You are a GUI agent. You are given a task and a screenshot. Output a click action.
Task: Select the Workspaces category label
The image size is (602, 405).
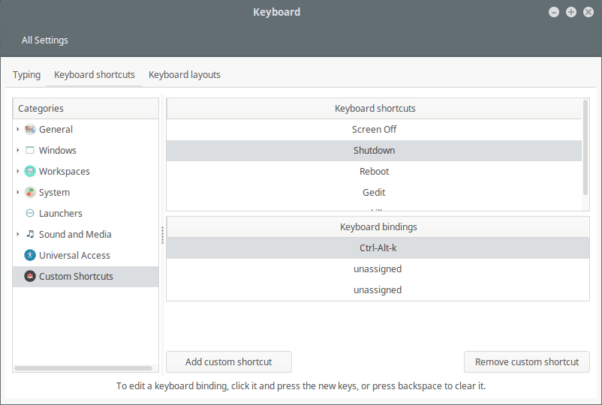(64, 171)
